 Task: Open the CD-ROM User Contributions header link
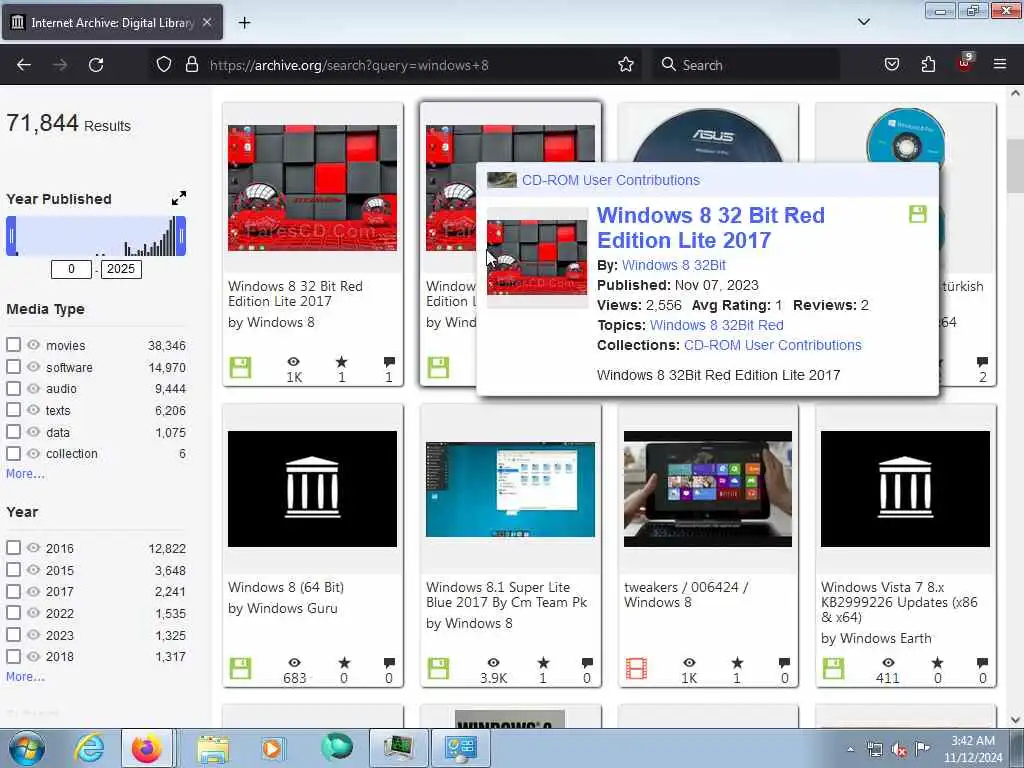(611, 180)
